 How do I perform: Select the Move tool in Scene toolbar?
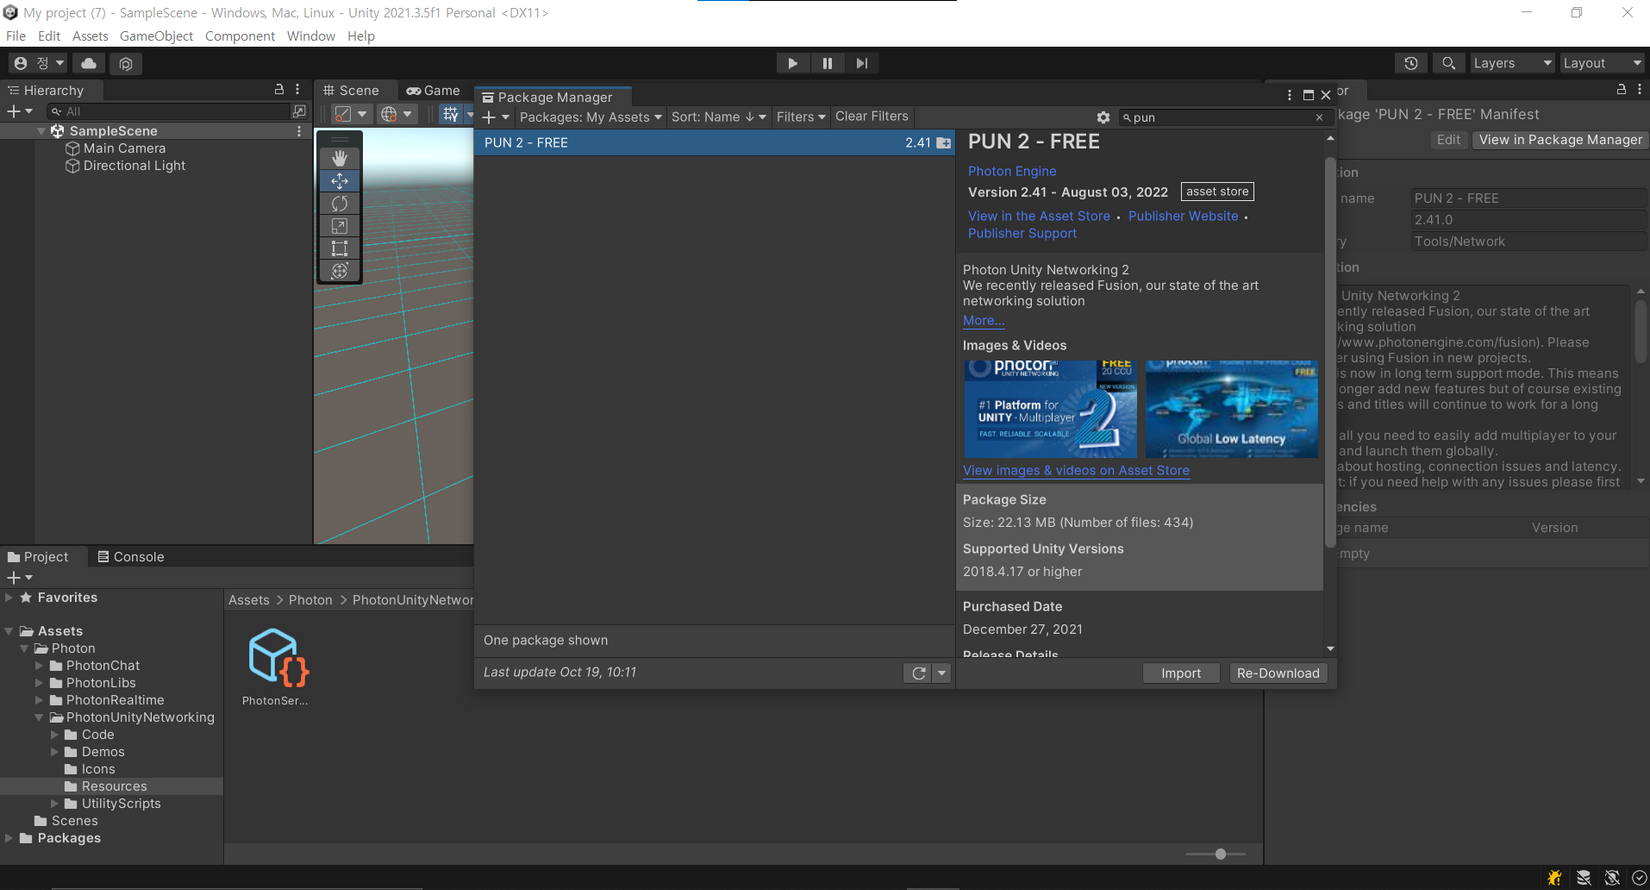coord(340,181)
